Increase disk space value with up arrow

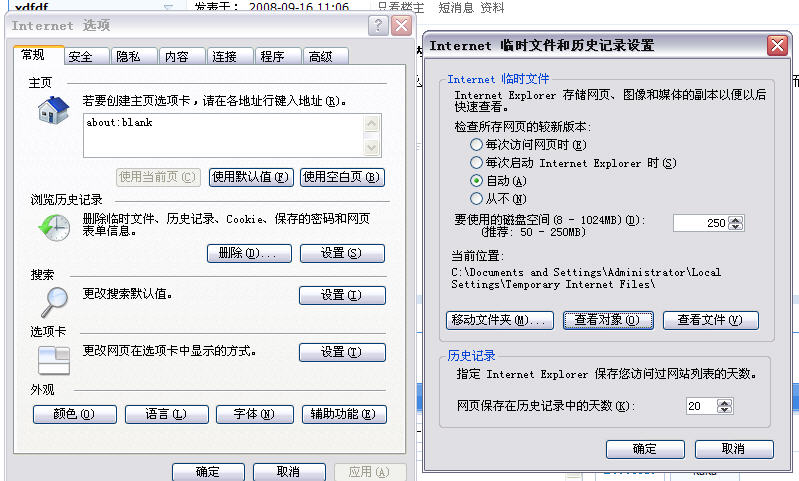coord(736,220)
